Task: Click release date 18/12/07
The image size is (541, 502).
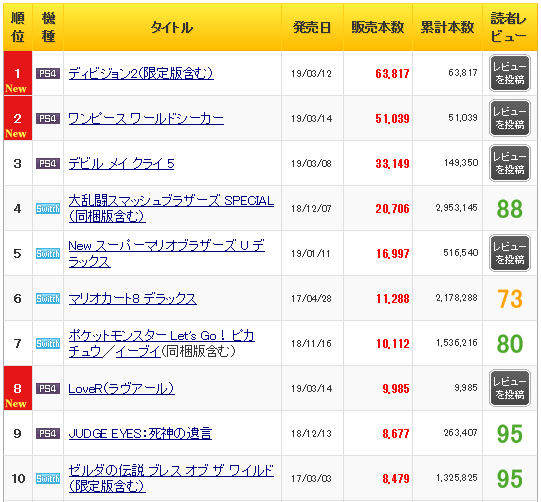Action: point(311,208)
